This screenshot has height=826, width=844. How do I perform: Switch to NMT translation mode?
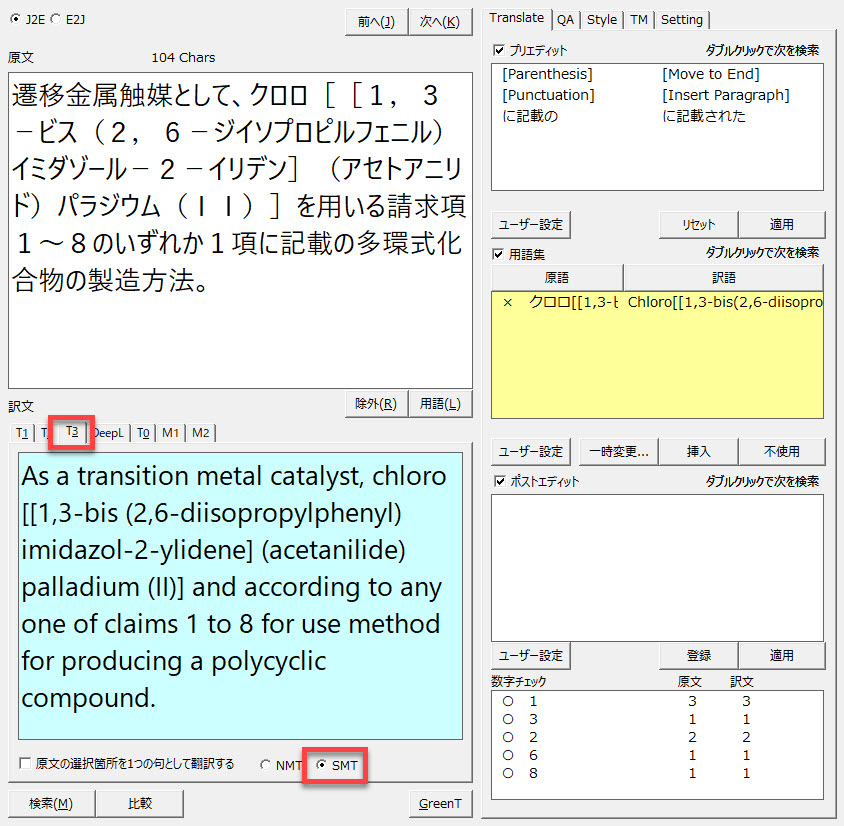point(266,765)
